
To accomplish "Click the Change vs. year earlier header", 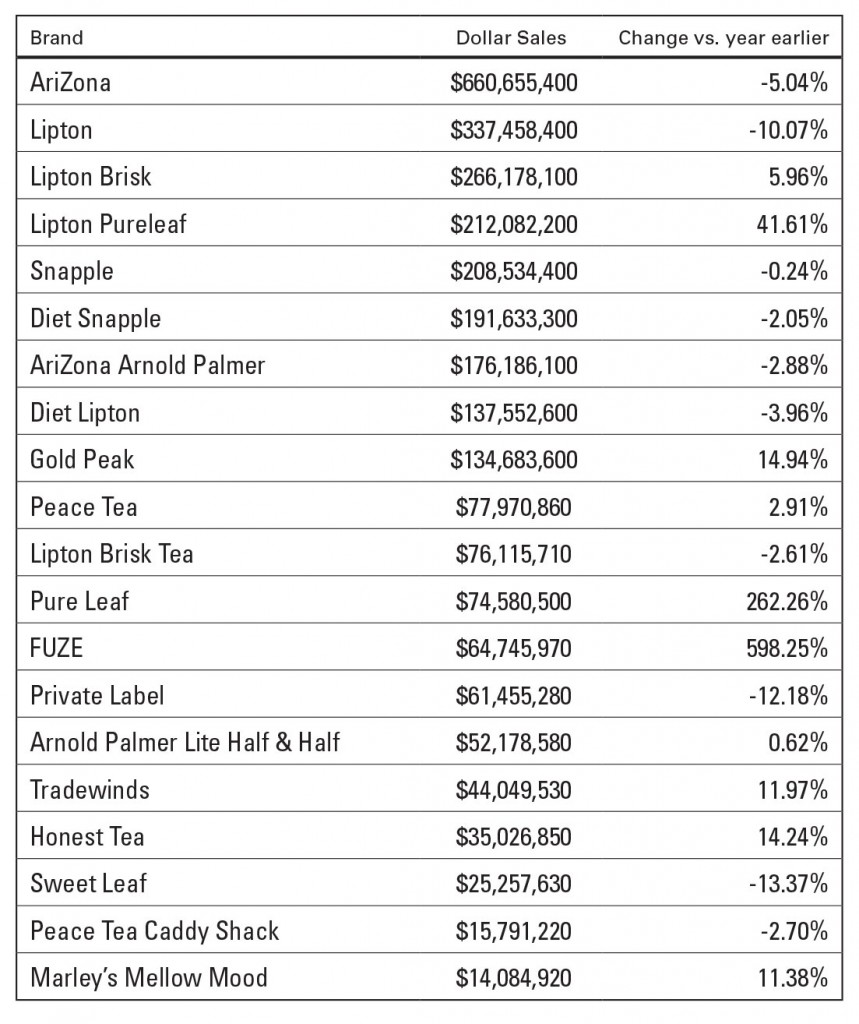I will (x=724, y=38).
